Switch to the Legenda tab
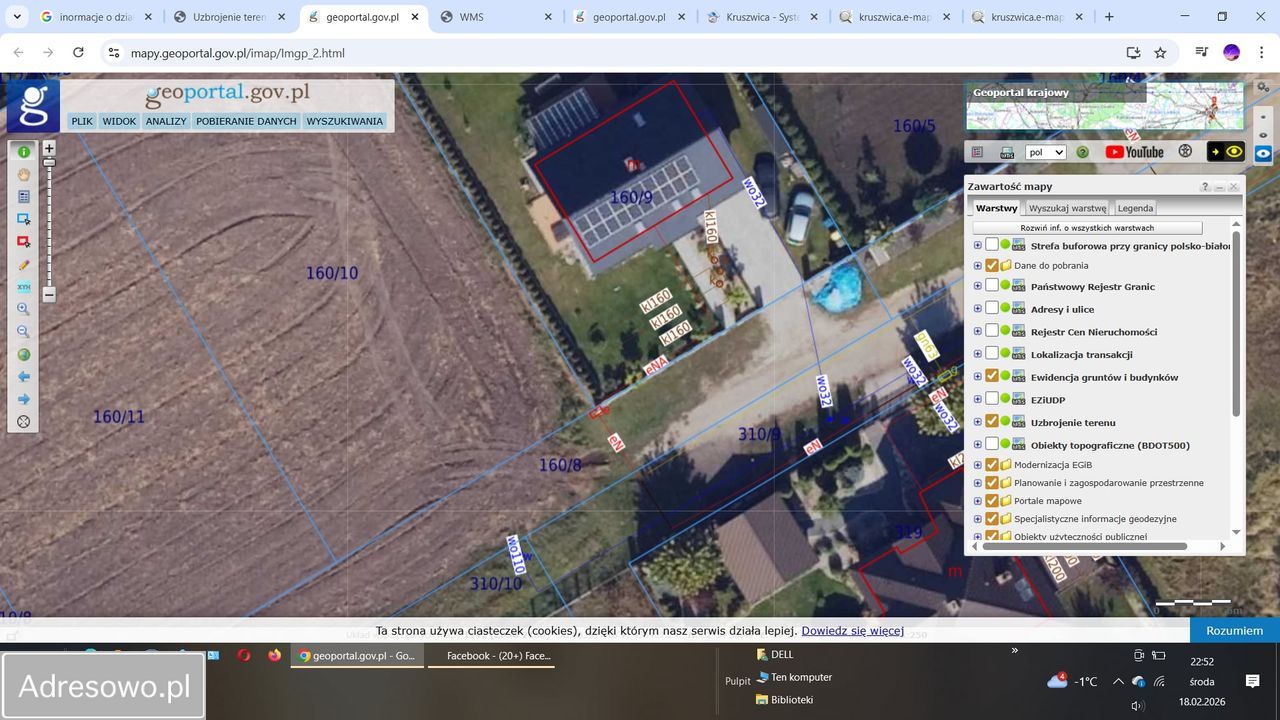This screenshot has height=720, width=1280. [1135, 208]
